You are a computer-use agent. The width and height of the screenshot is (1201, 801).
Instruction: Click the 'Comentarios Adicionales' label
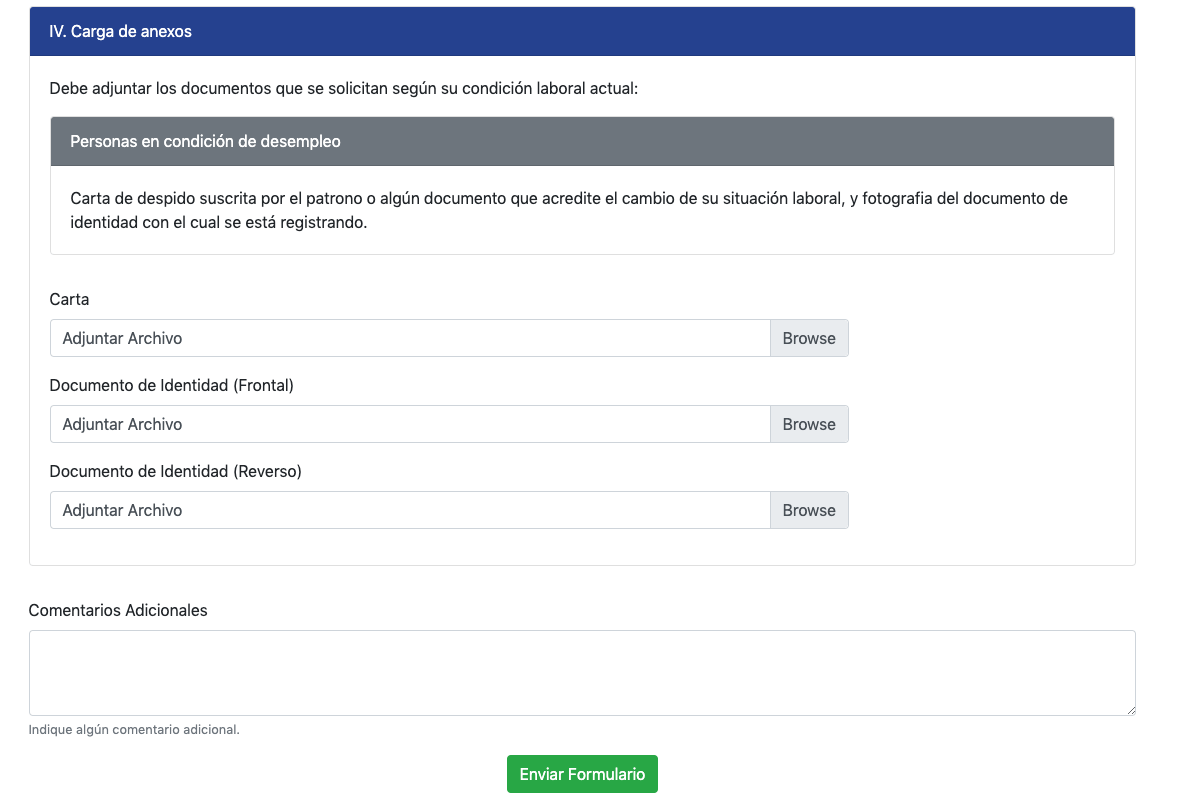tap(118, 610)
